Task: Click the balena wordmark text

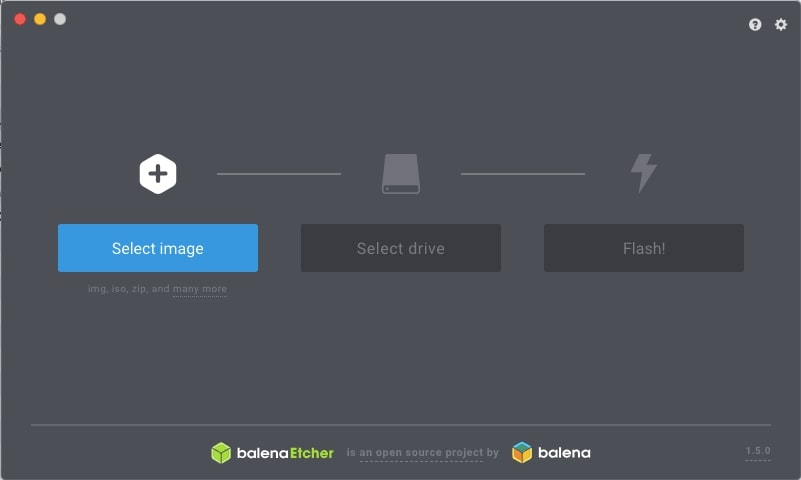Action: pyautogui.click(x=564, y=453)
